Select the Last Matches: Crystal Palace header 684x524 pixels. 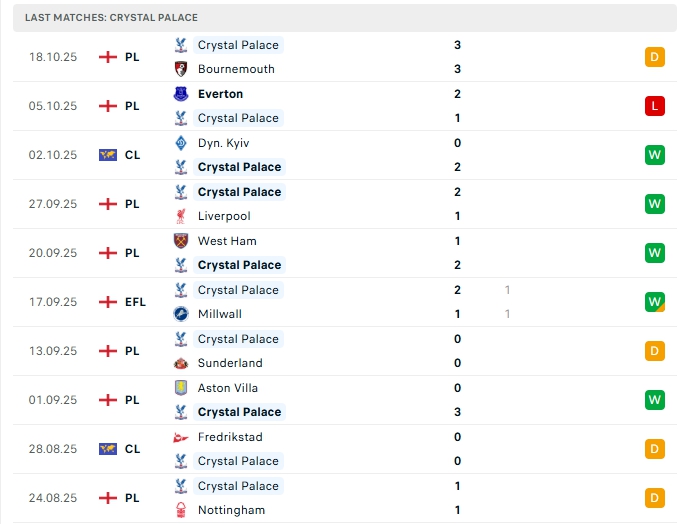pos(111,17)
